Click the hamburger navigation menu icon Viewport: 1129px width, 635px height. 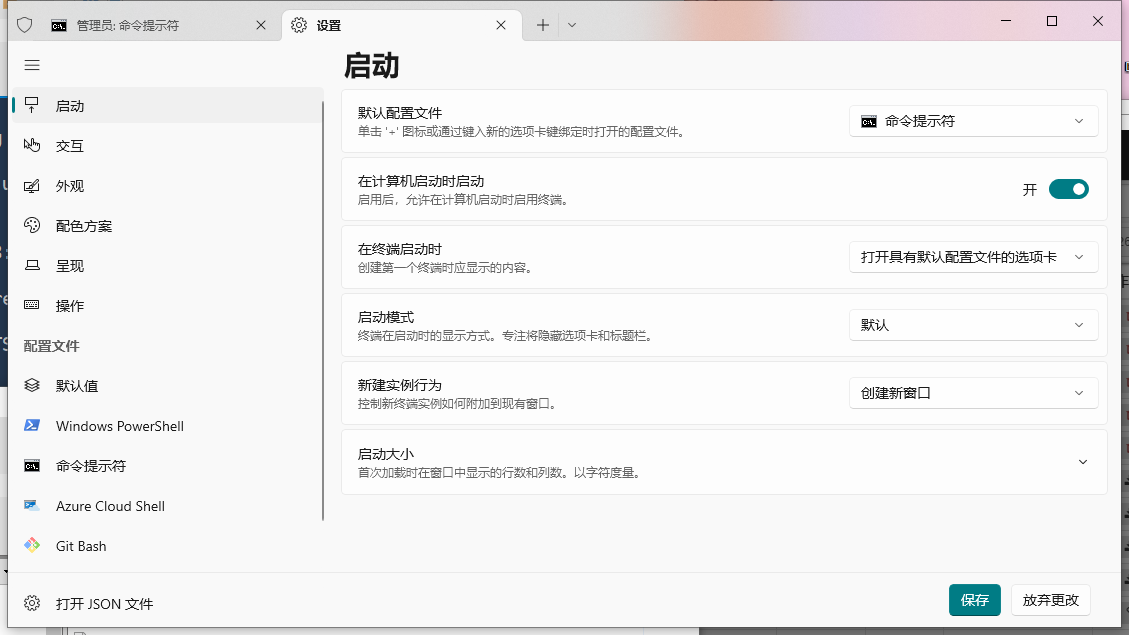click(32, 65)
